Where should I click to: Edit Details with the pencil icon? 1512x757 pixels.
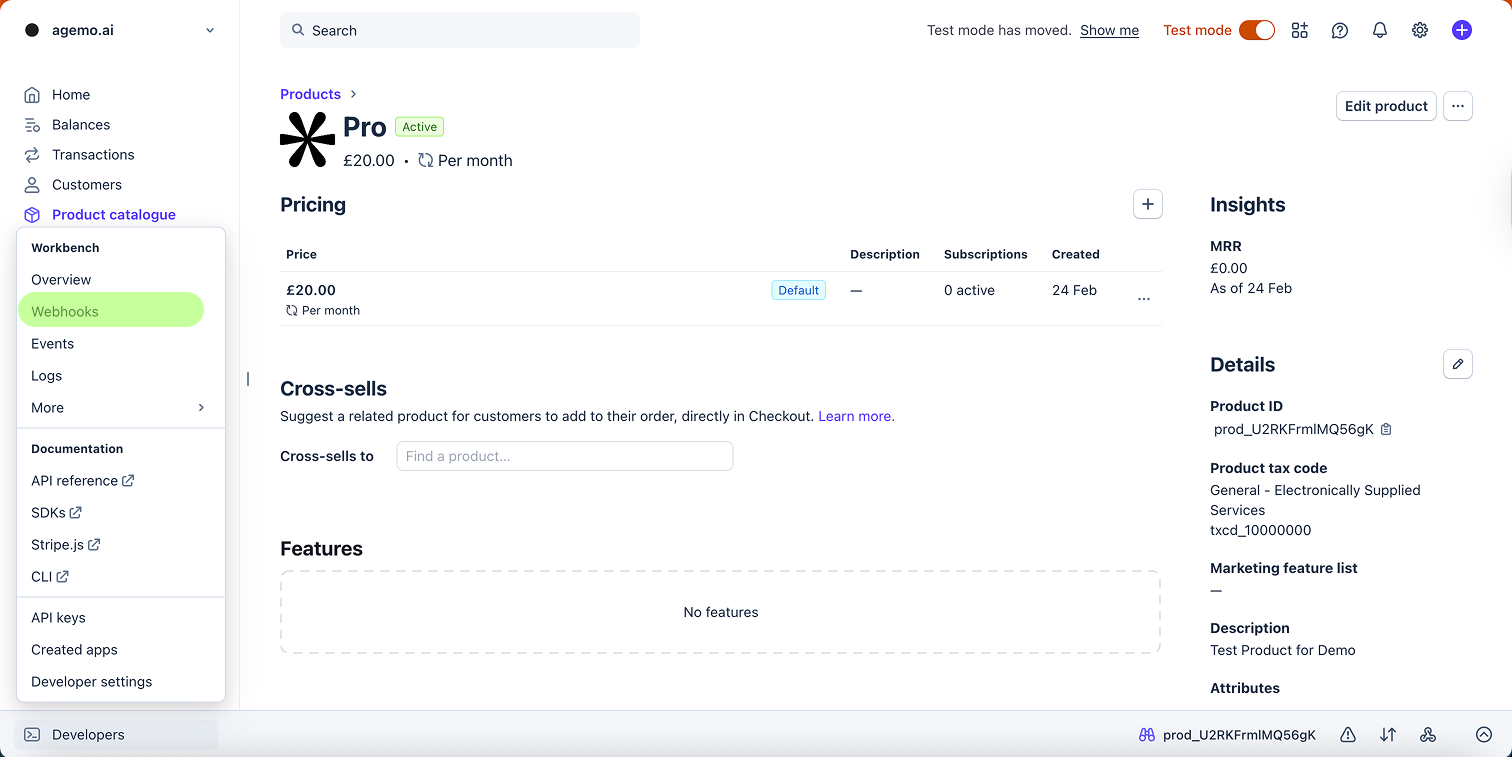click(1458, 364)
